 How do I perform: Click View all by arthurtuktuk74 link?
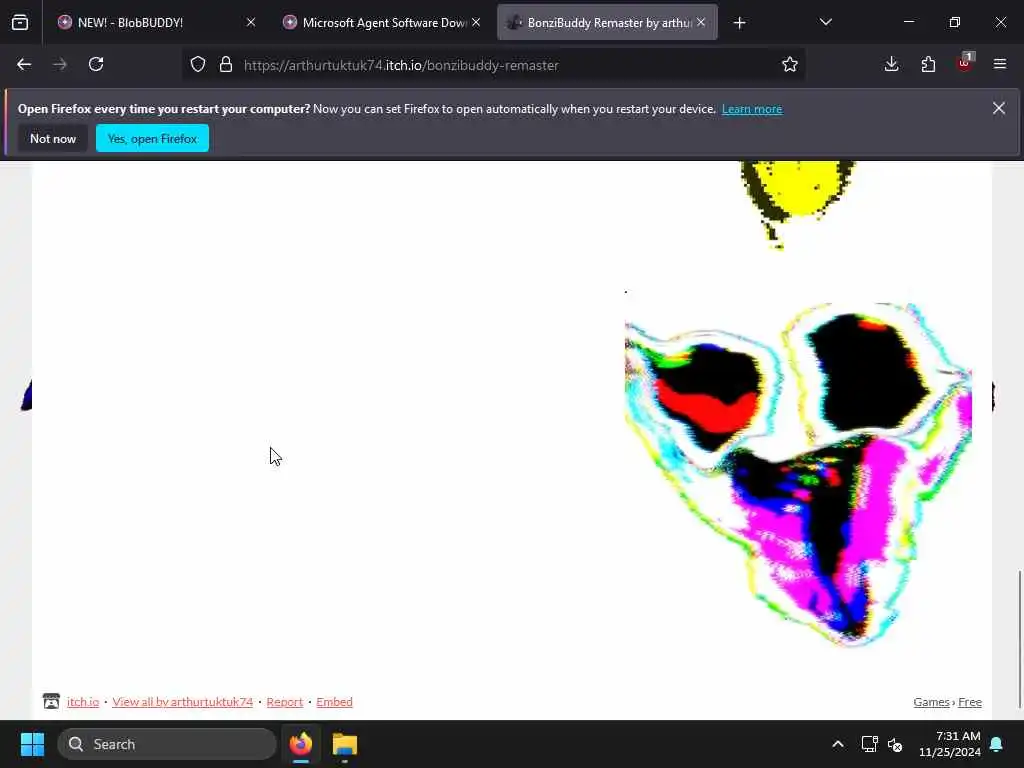[x=182, y=702]
